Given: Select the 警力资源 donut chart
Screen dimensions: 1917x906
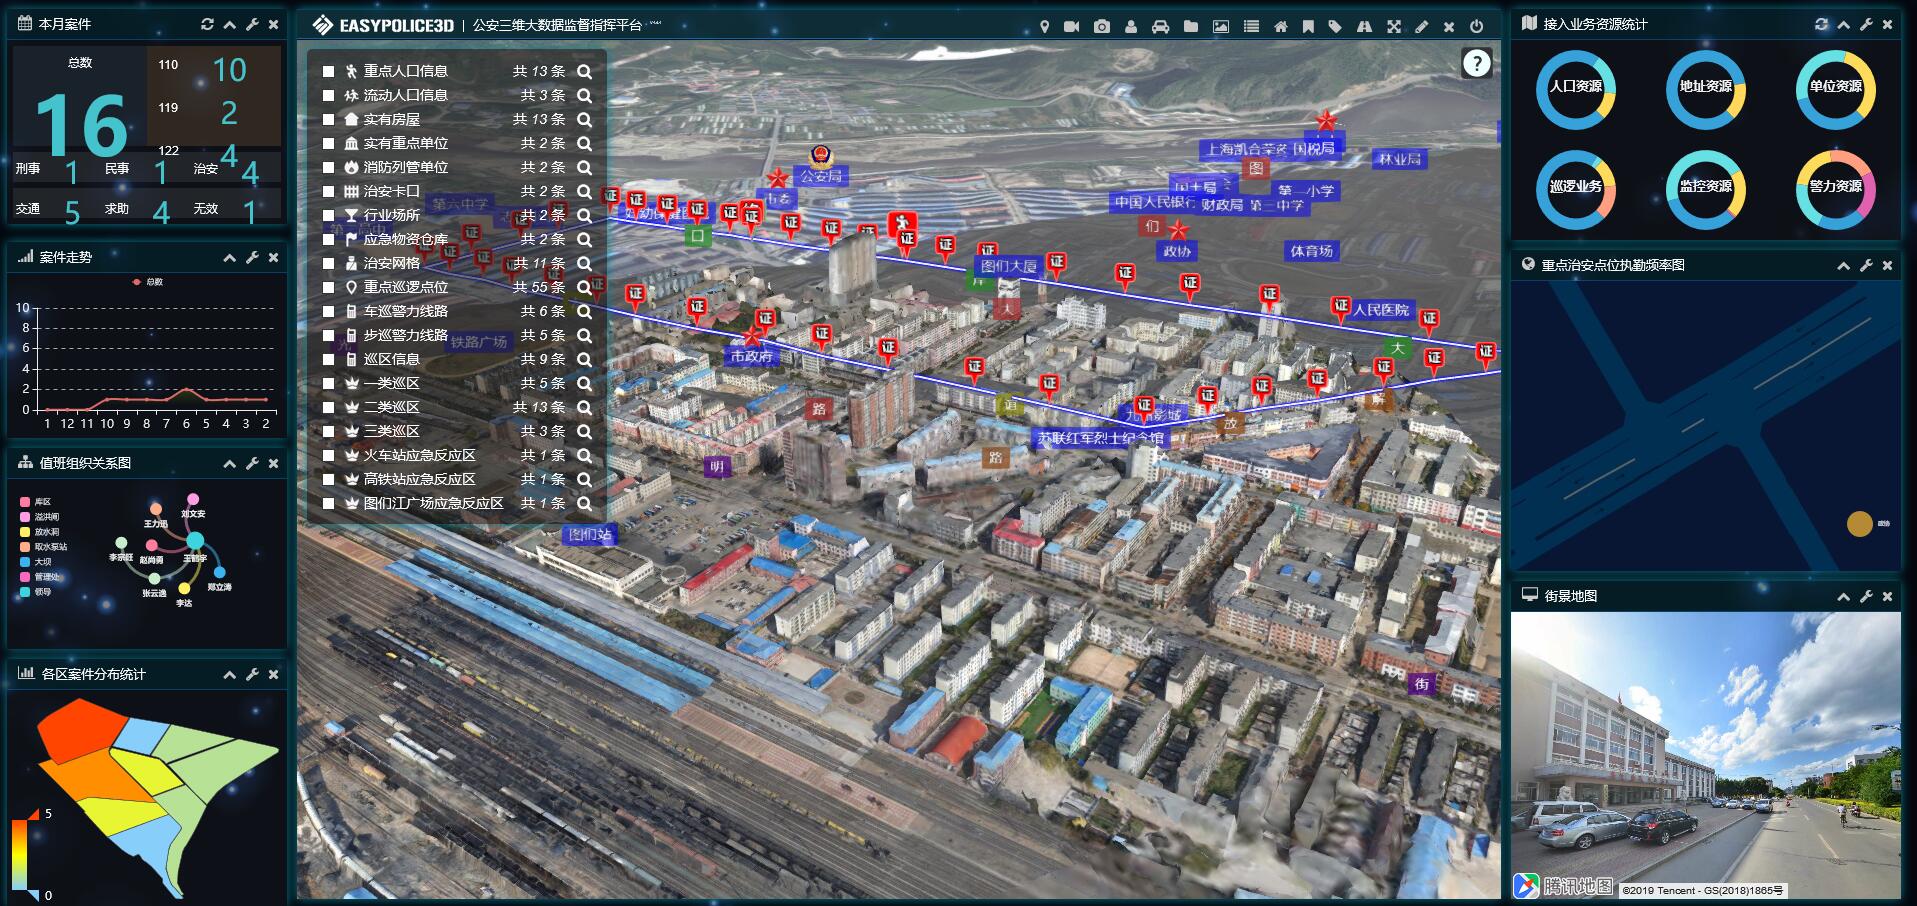Looking at the screenshot, I should [x=1836, y=190].
